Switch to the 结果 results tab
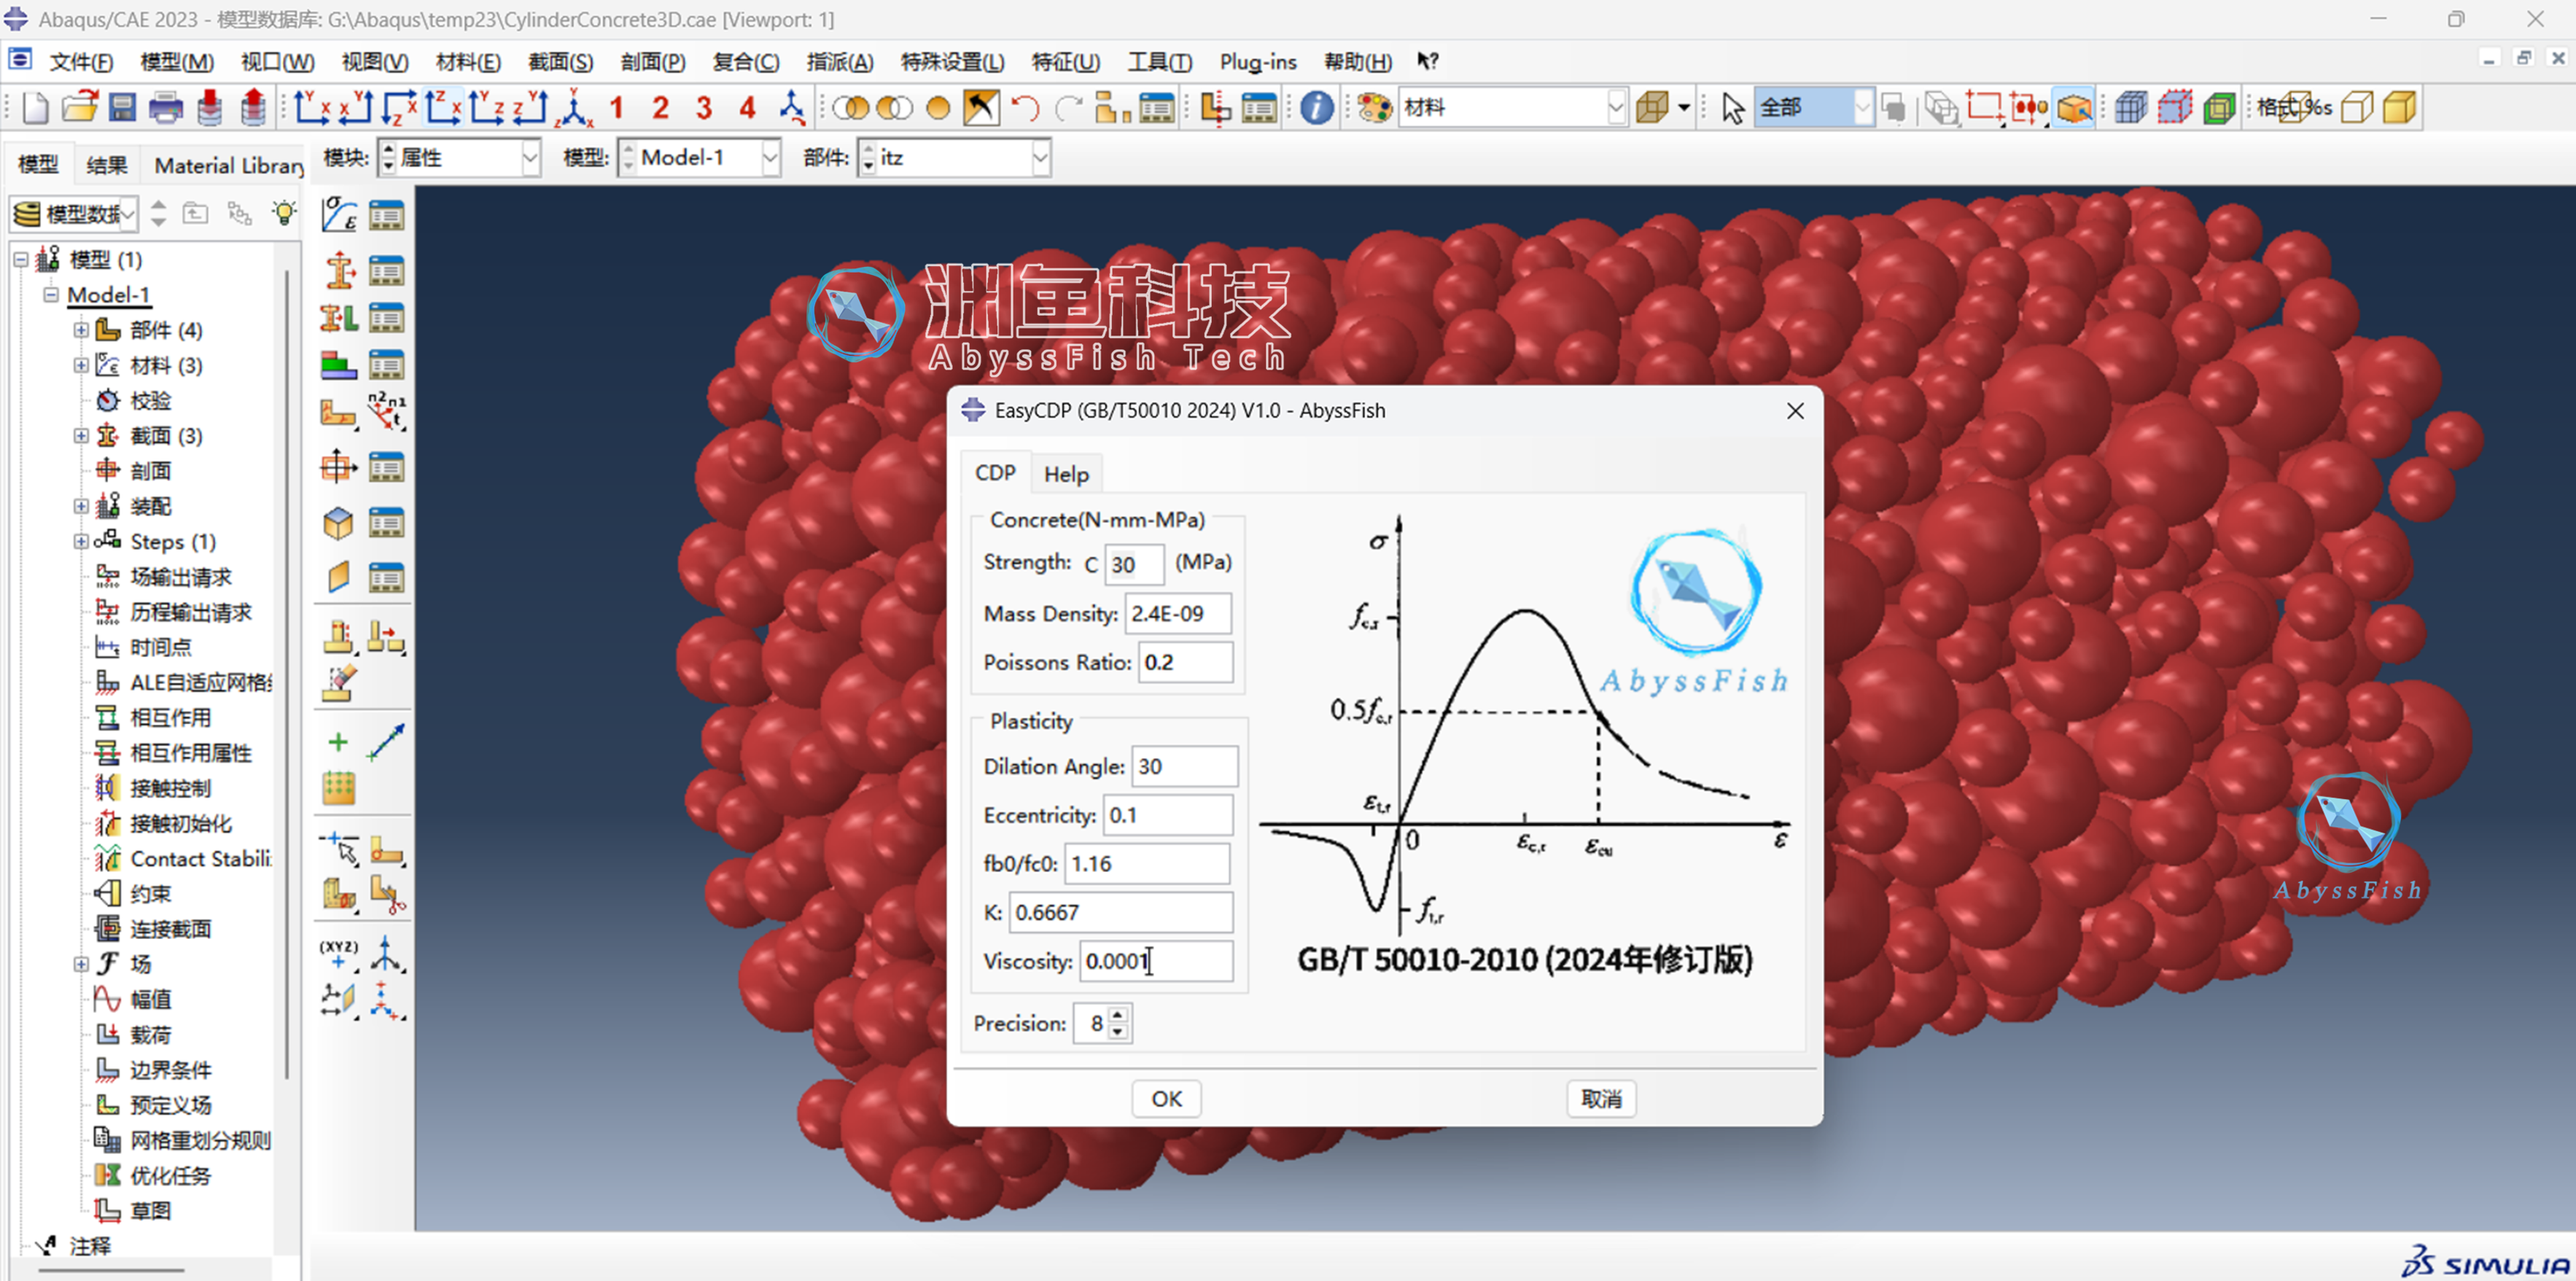Viewport: 2576px width, 1281px height. click(x=106, y=165)
